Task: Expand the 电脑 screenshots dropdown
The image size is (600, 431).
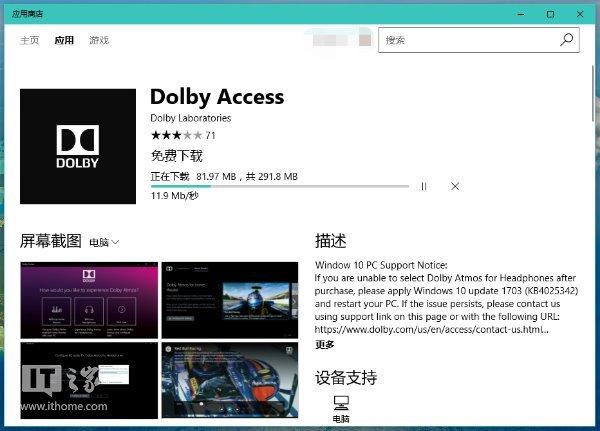Action: tap(104, 242)
